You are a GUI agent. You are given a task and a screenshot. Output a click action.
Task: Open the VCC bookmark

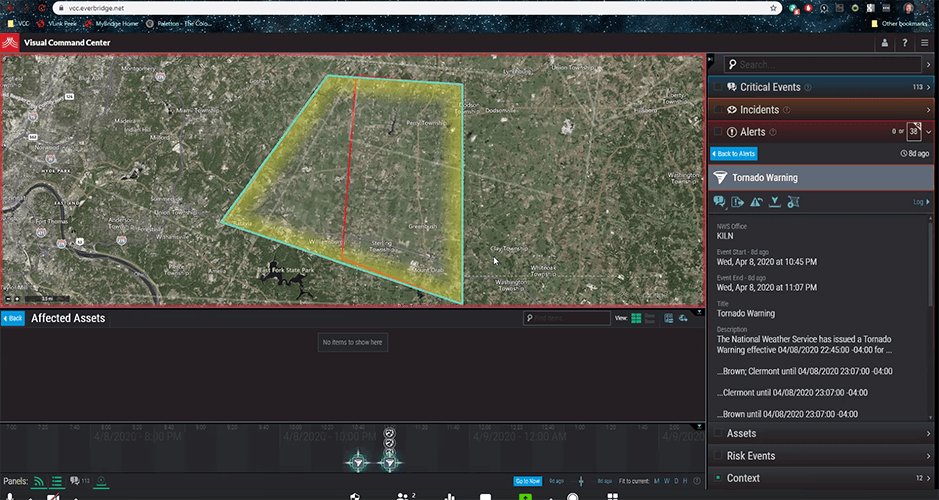[x=18, y=24]
